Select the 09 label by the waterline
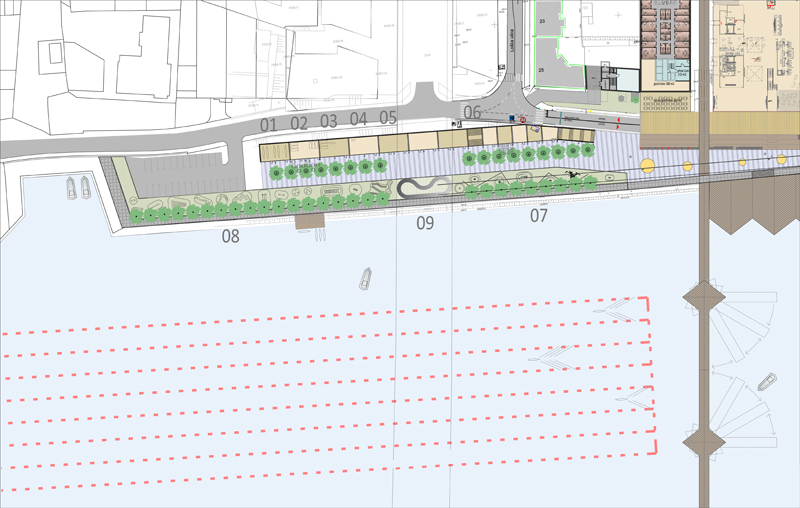 (x=425, y=223)
